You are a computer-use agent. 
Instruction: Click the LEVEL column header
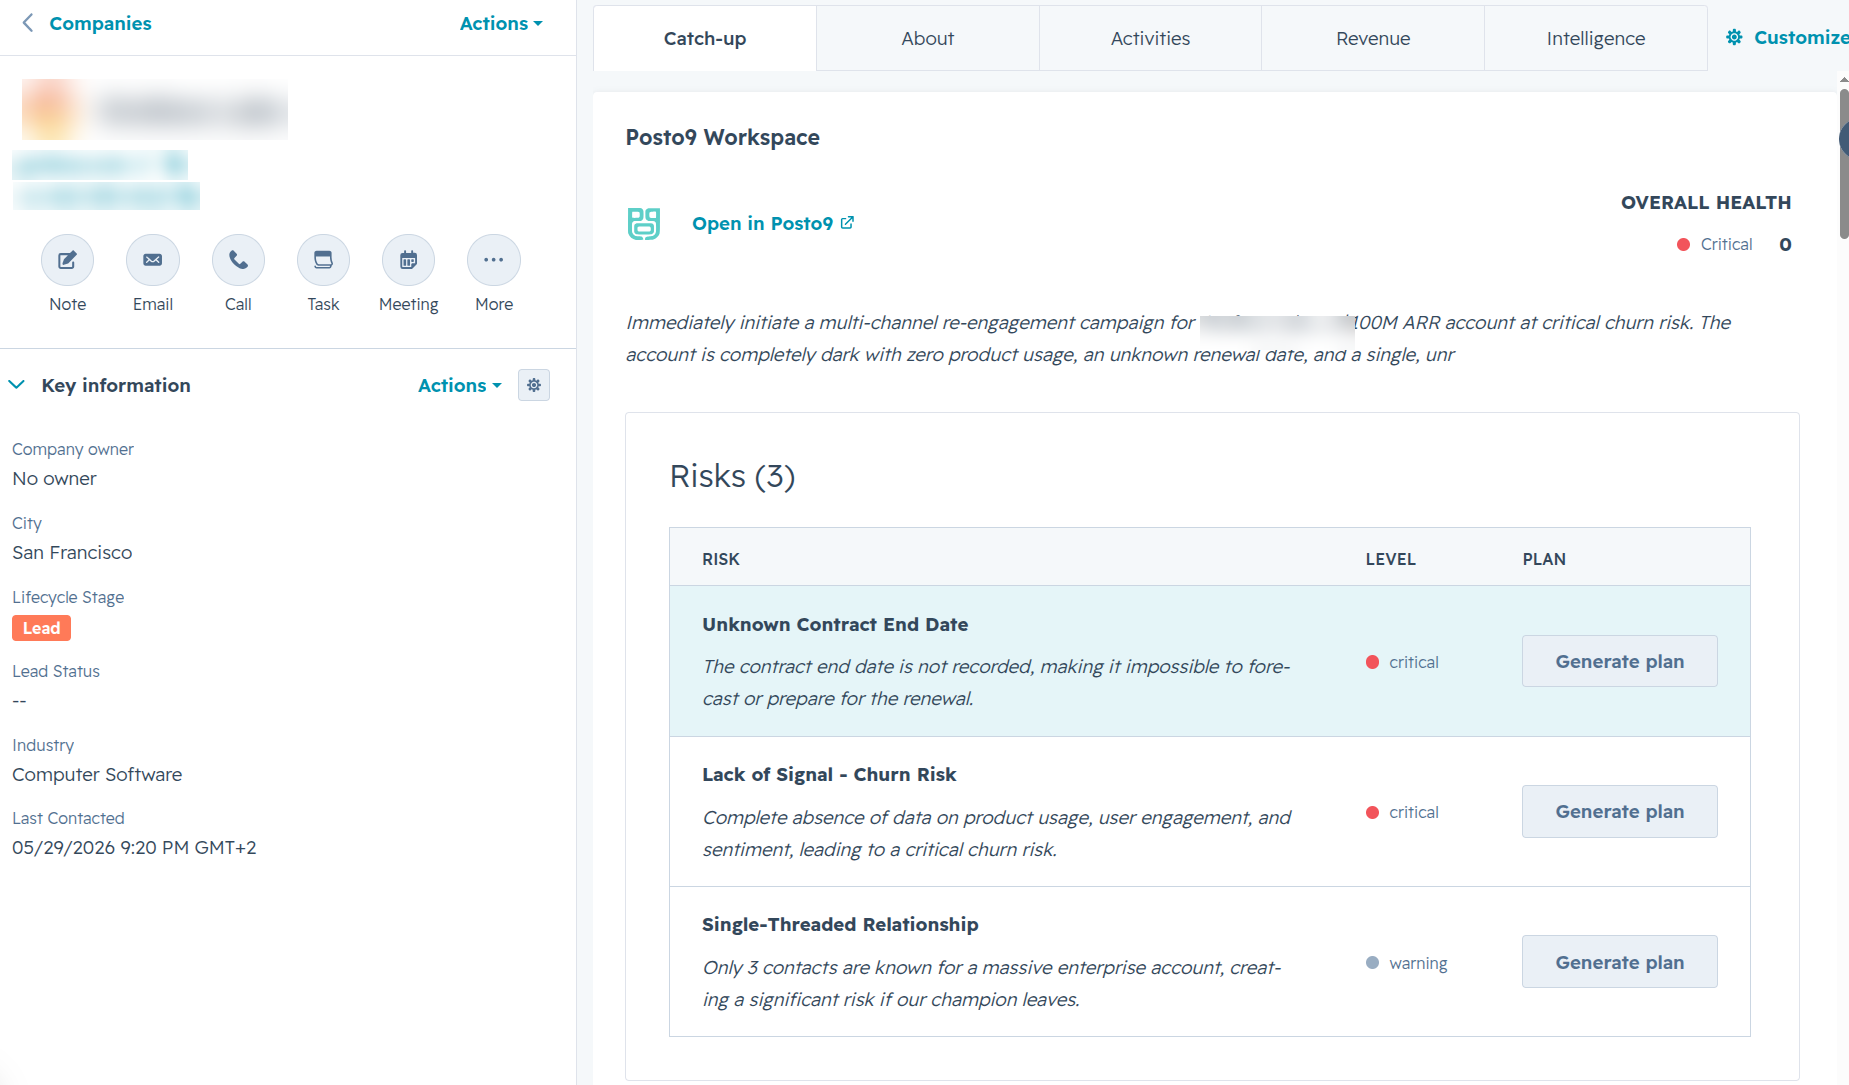click(1391, 559)
